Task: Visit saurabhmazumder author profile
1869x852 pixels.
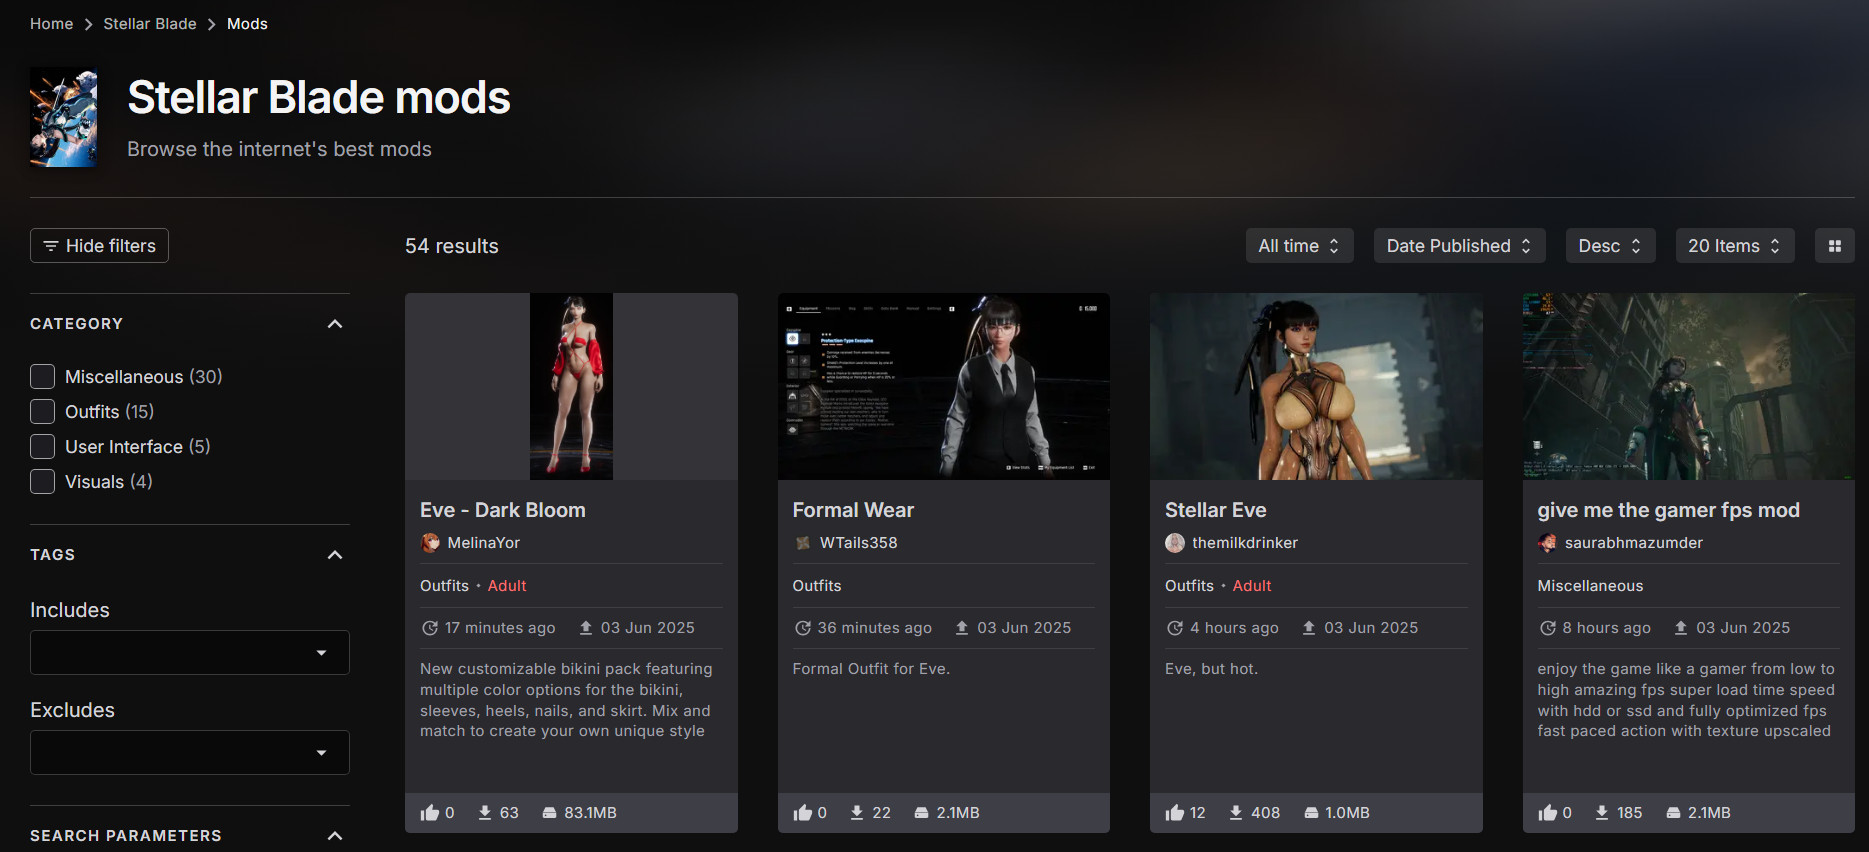Action: pos(1634,543)
